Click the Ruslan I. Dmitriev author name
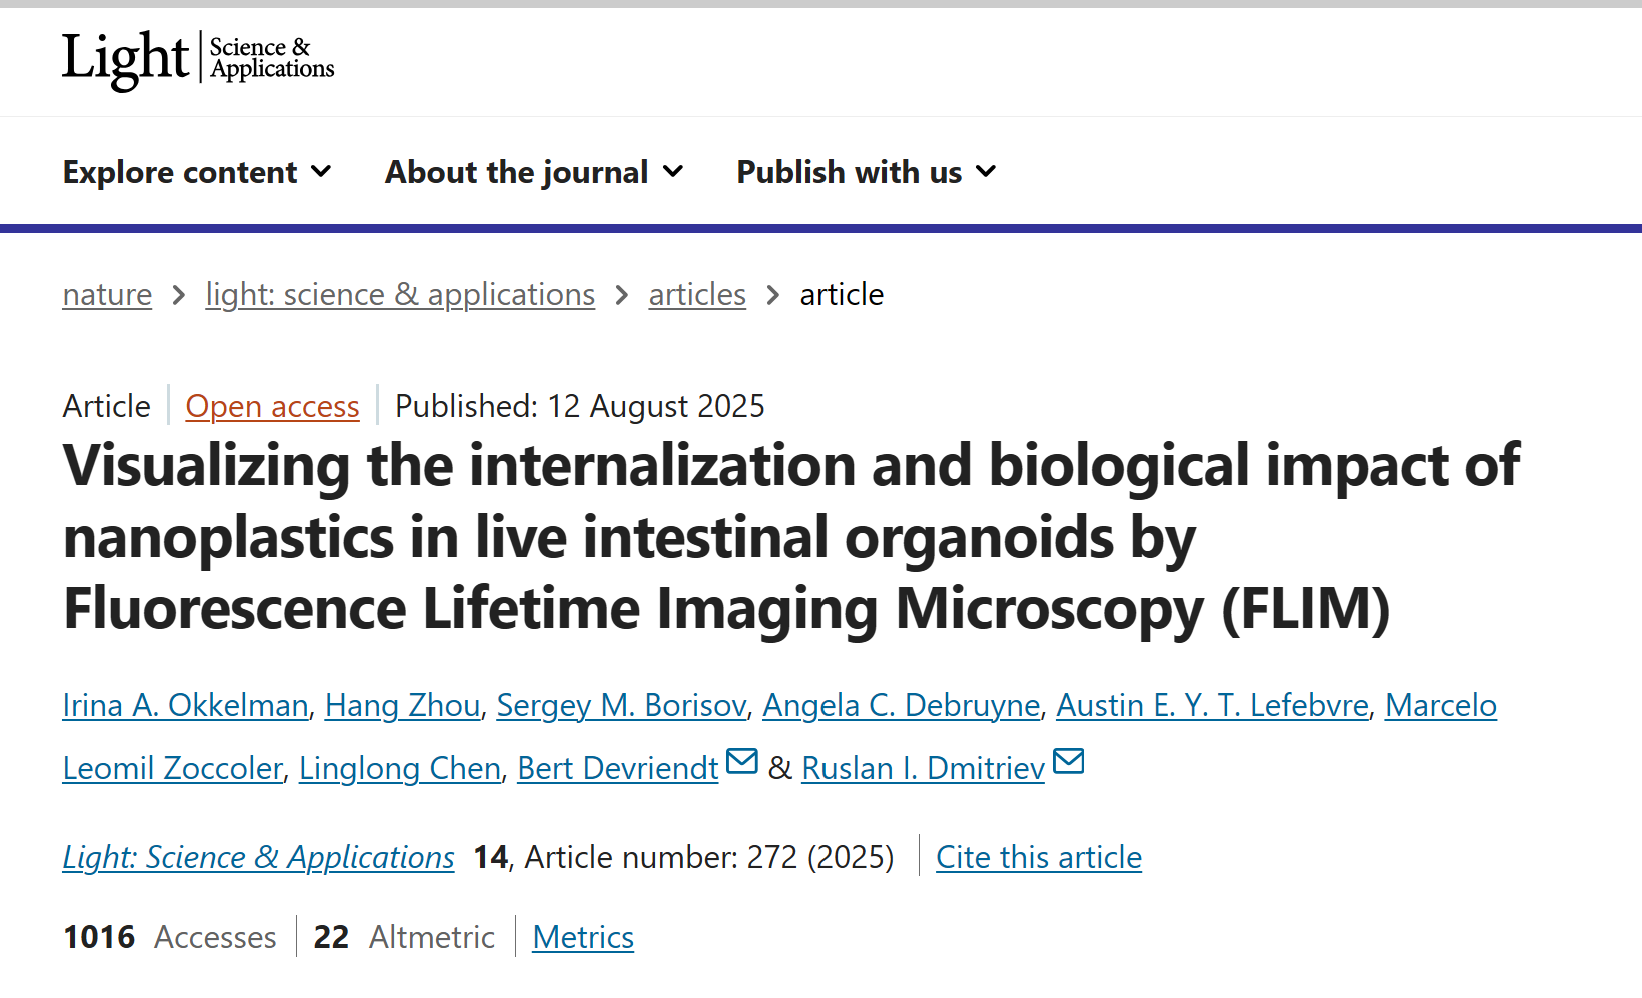 (x=923, y=768)
